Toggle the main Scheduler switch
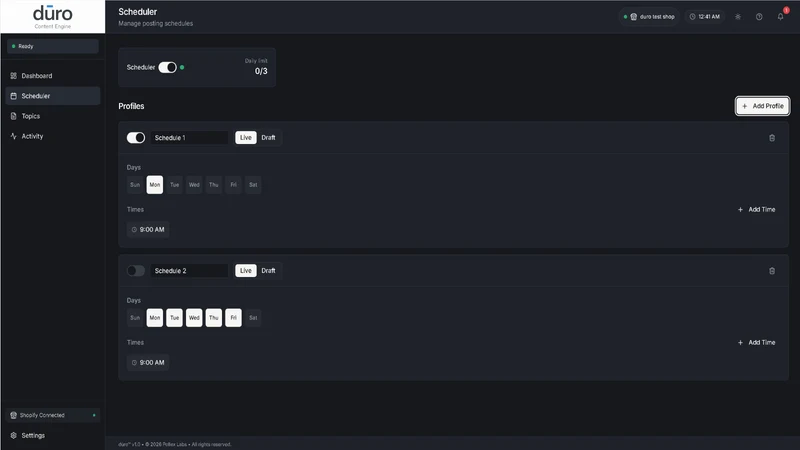800x450 pixels. click(167, 67)
